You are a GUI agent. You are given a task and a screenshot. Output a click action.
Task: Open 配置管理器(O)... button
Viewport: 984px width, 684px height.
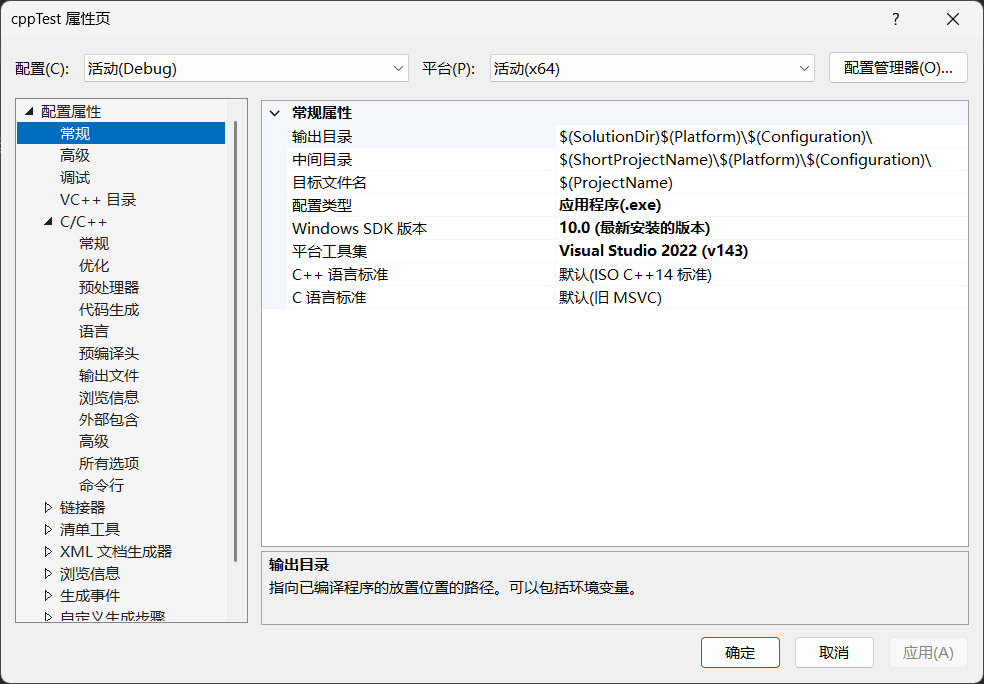tap(898, 68)
